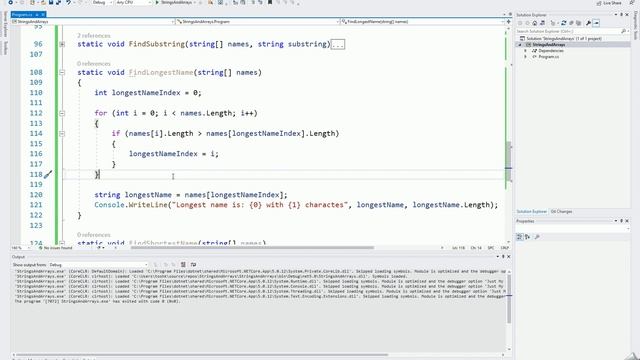Click the 'No issues found' status indicator
Screen dimensions: 640x360
(55, 248)
